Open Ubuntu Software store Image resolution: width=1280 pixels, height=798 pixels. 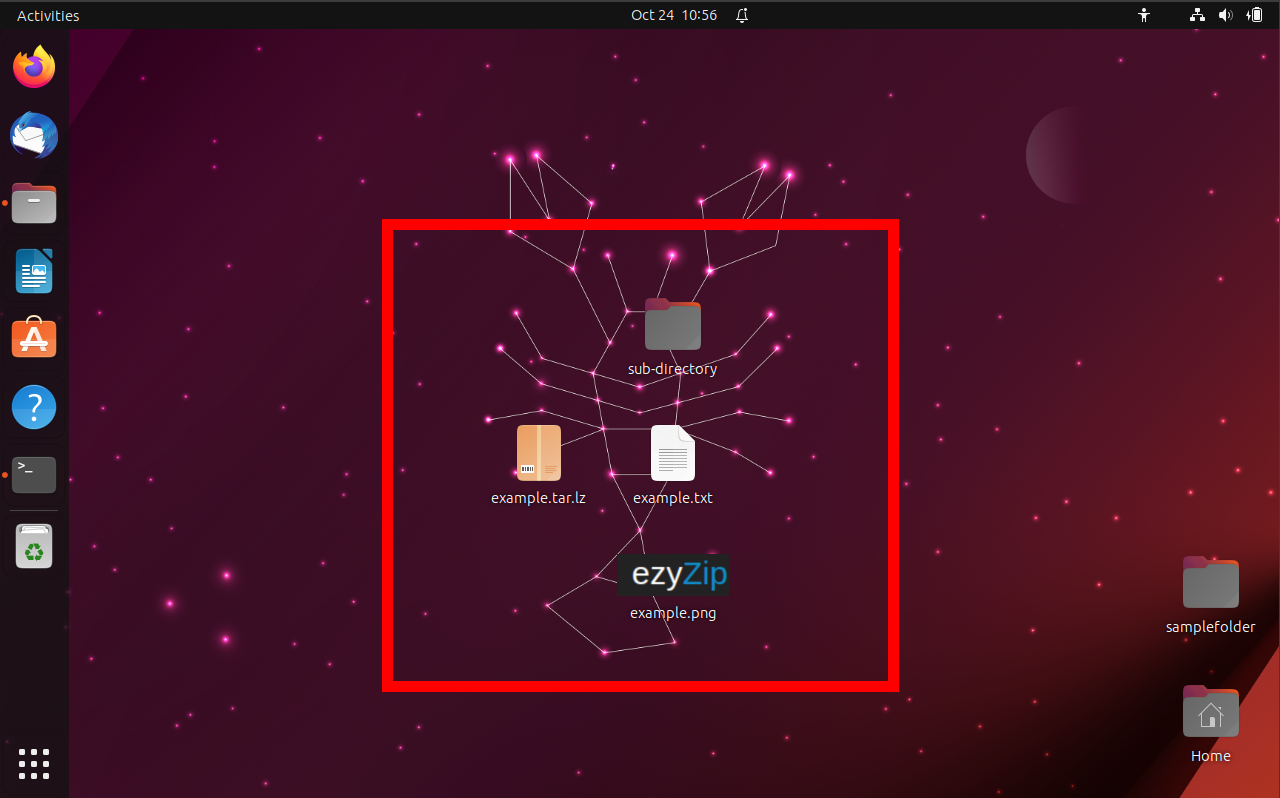[33, 338]
